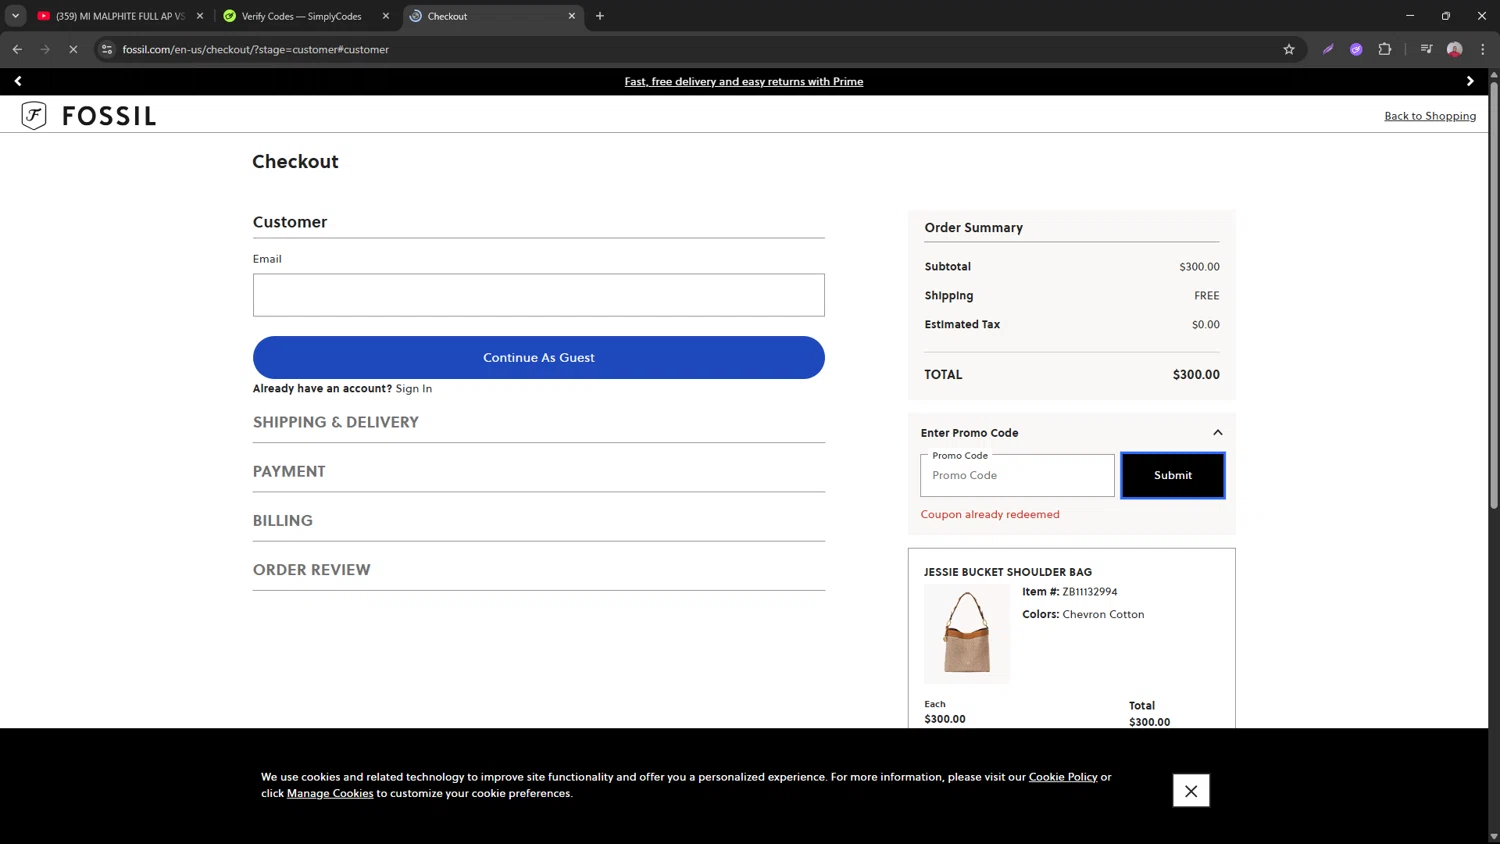Click the item number ZB111132994
Image resolution: width=1500 pixels, height=844 pixels.
1090,592
